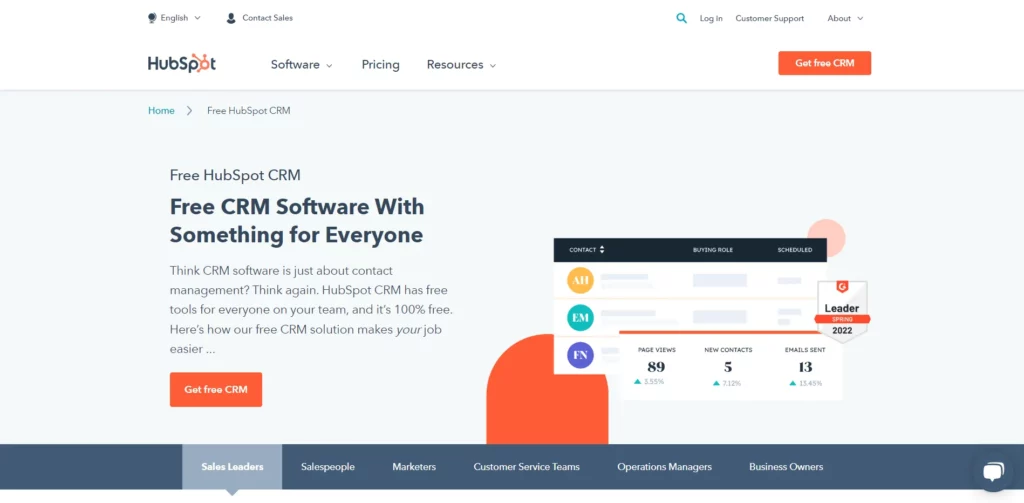Follow the Contact Sales link
Viewport: 1024px width, 503px height.
[x=267, y=18]
